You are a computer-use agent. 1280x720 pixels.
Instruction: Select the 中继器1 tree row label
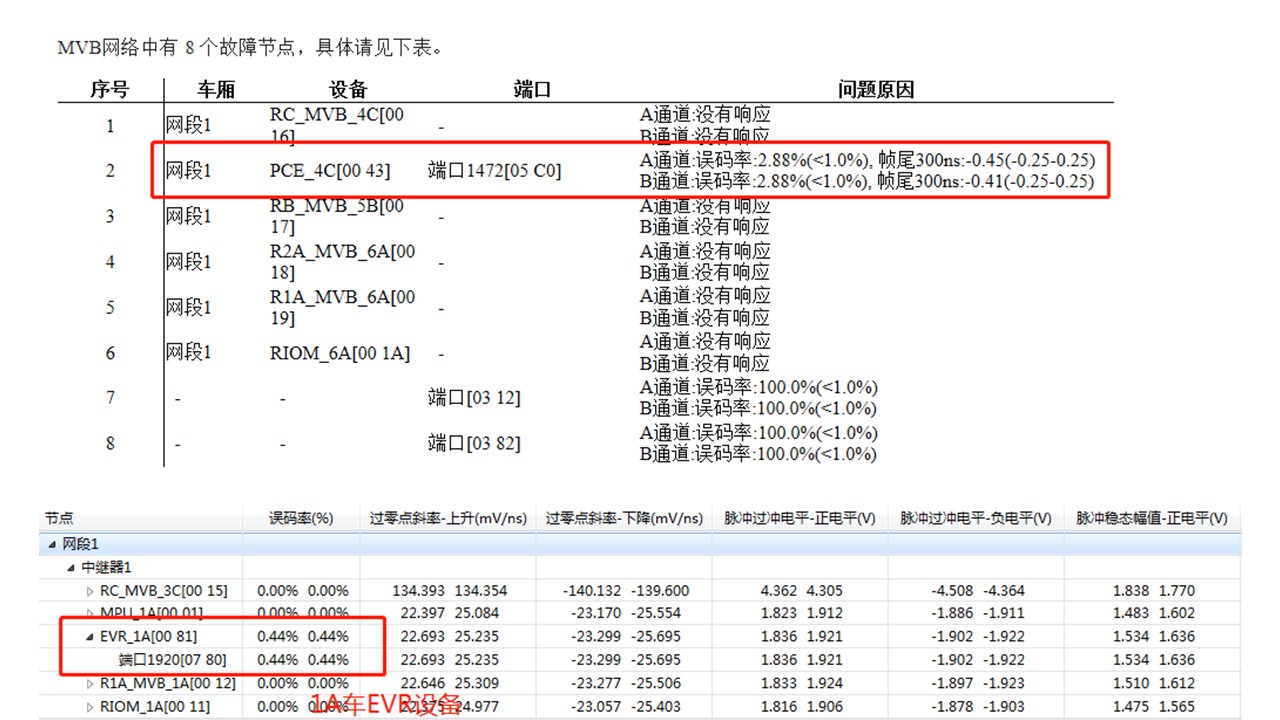106,568
